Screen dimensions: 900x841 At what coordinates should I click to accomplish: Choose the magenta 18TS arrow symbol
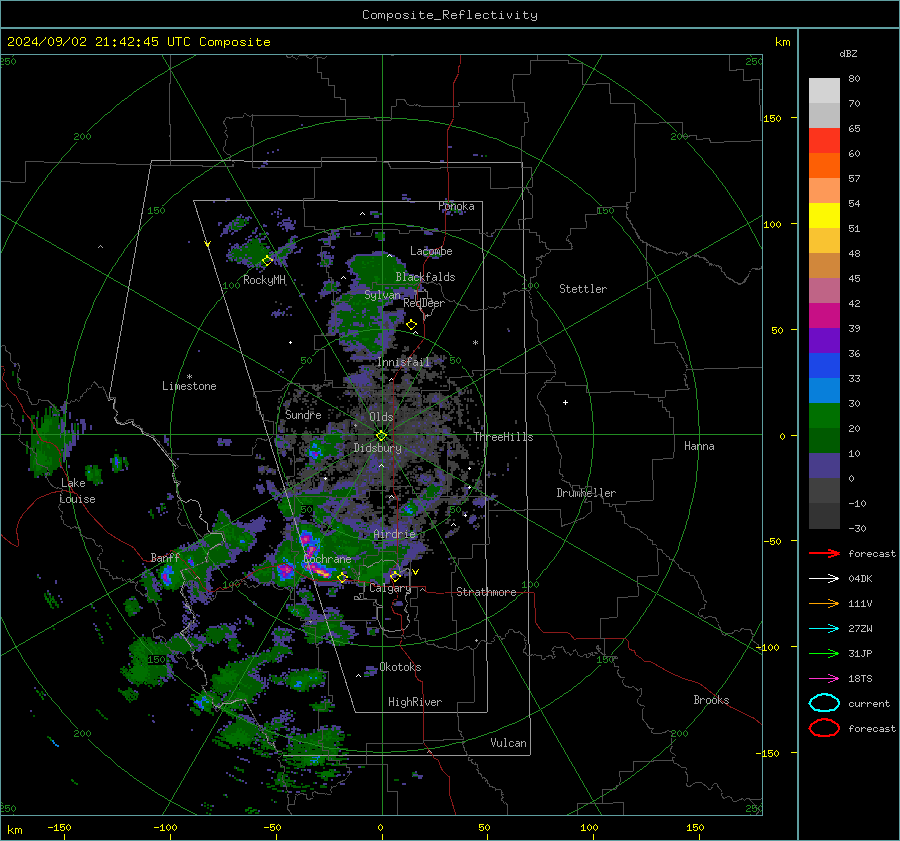click(x=824, y=678)
